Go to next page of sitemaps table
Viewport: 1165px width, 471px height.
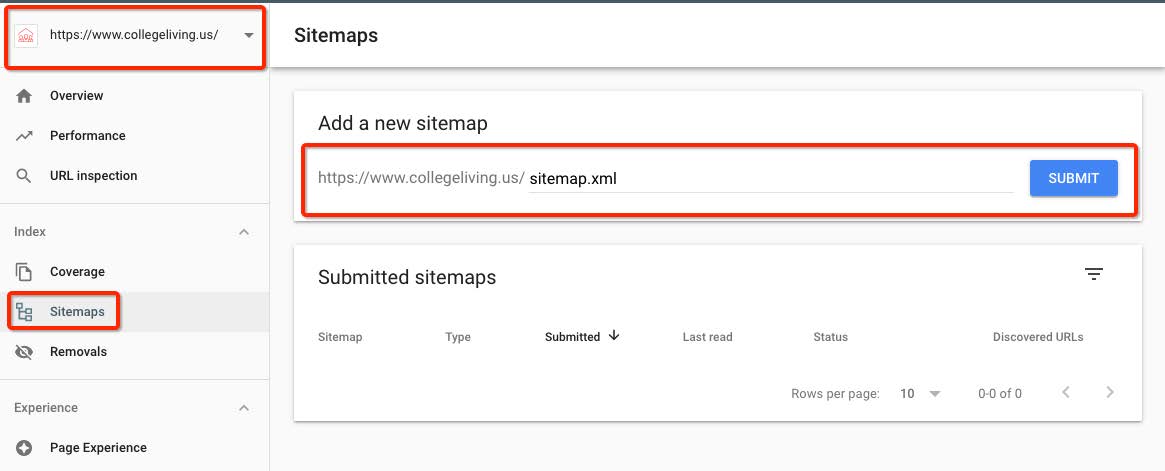pyautogui.click(x=1110, y=392)
